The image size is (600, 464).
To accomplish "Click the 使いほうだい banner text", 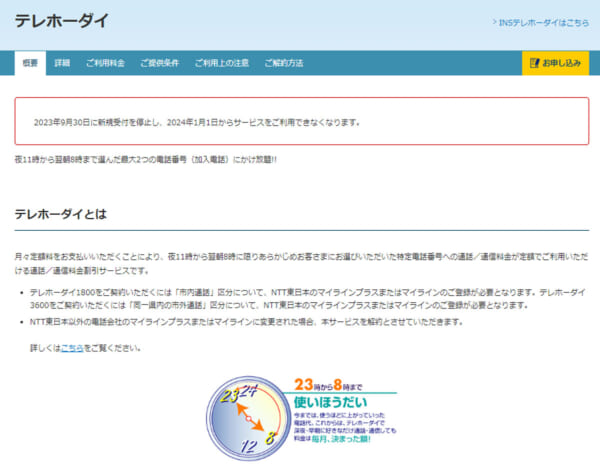I will tap(331, 402).
